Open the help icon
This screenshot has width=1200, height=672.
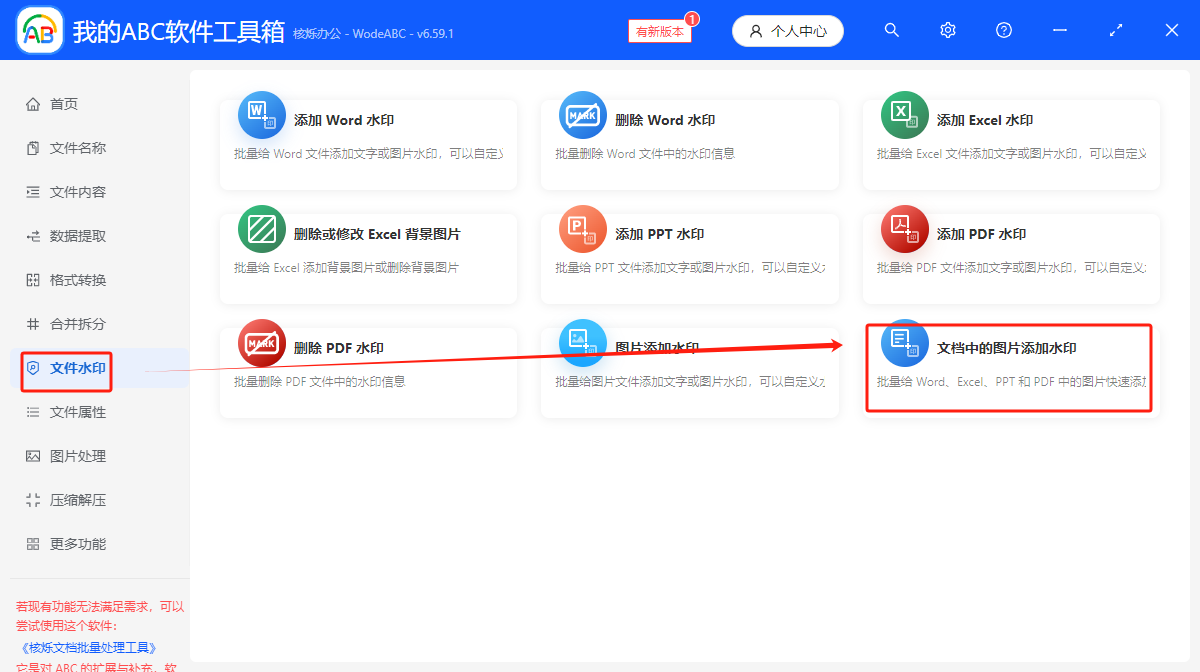[x=1003, y=30]
